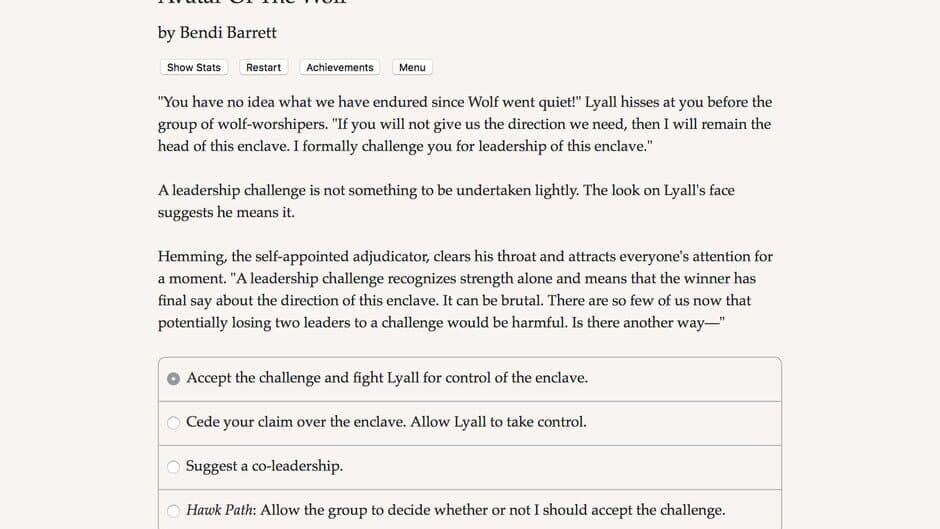The height and width of the screenshot is (529, 940).
Task: Click the italic 'Hawk Path' label
Action: click(221, 510)
